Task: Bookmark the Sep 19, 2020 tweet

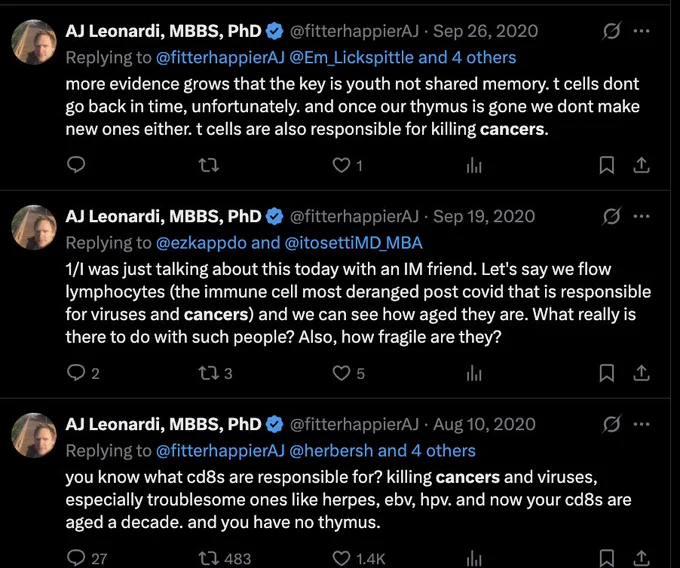Action: (x=606, y=373)
